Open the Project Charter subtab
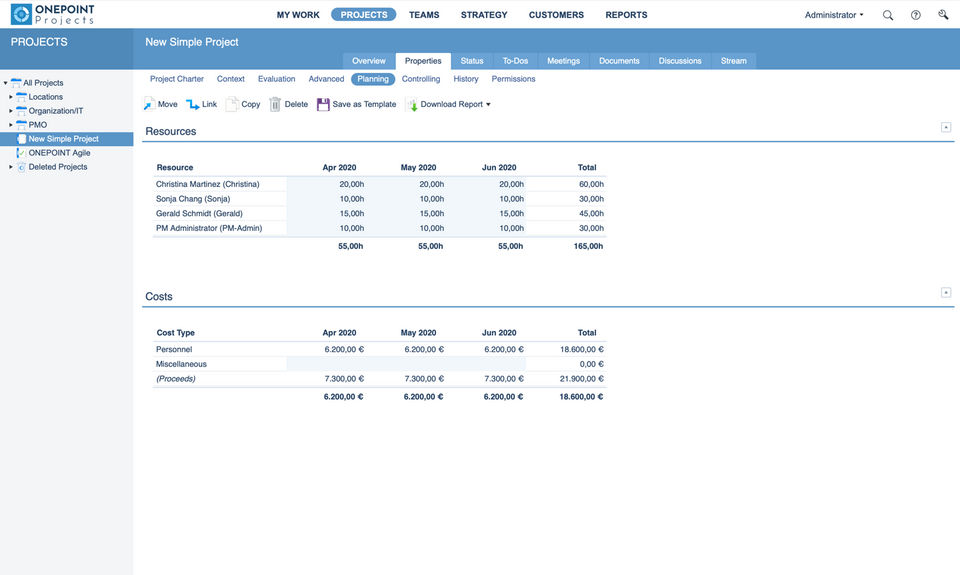 [x=177, y=79]
